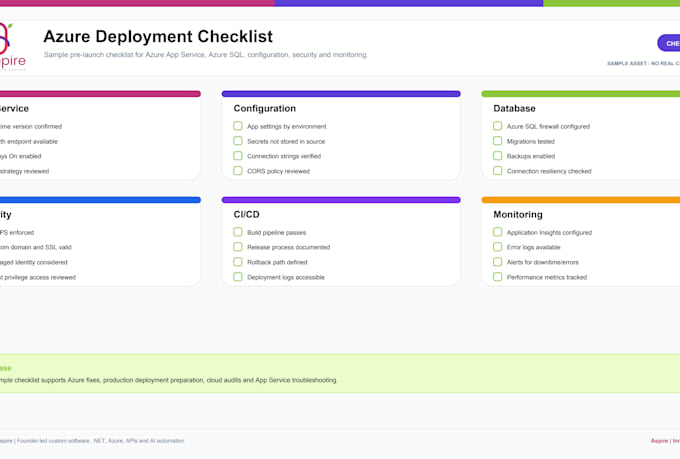Mark 'Azure SQL firewall configured' as done

[x=497, y=126]
